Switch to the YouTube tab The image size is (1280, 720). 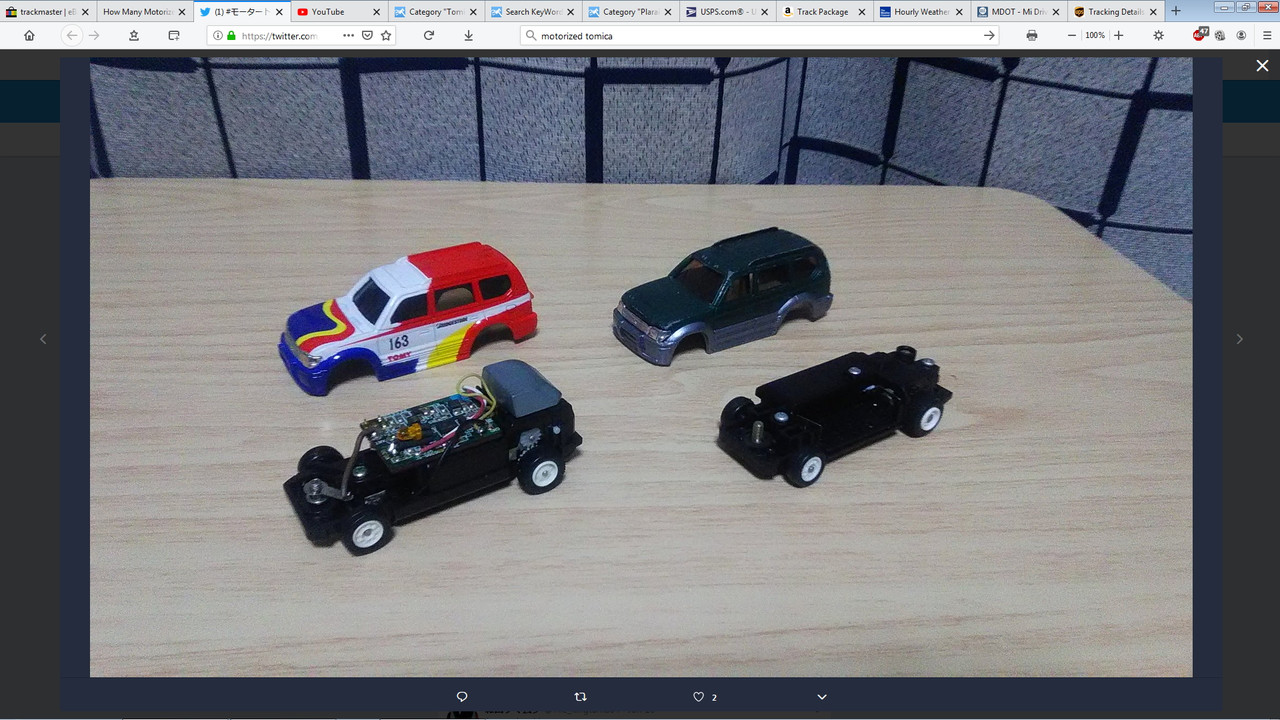coord(338,11)
